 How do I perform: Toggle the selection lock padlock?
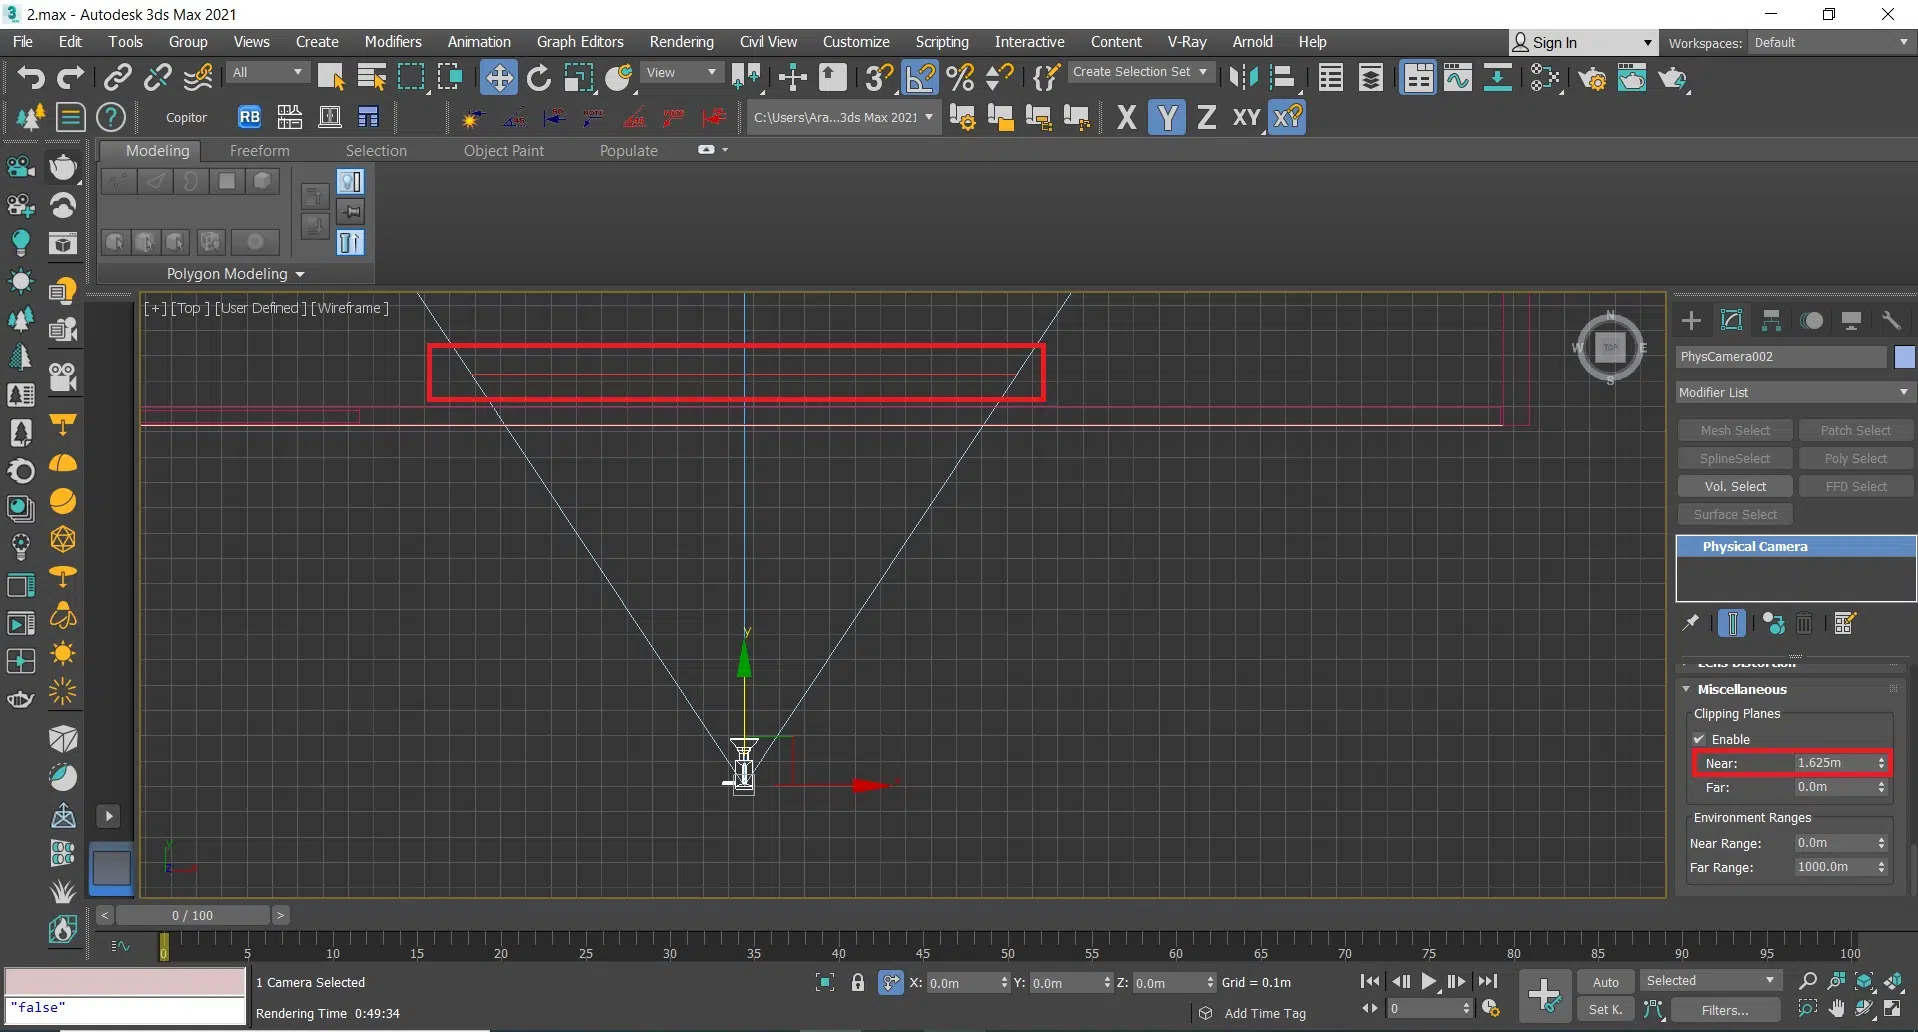(x=857, y=982)
